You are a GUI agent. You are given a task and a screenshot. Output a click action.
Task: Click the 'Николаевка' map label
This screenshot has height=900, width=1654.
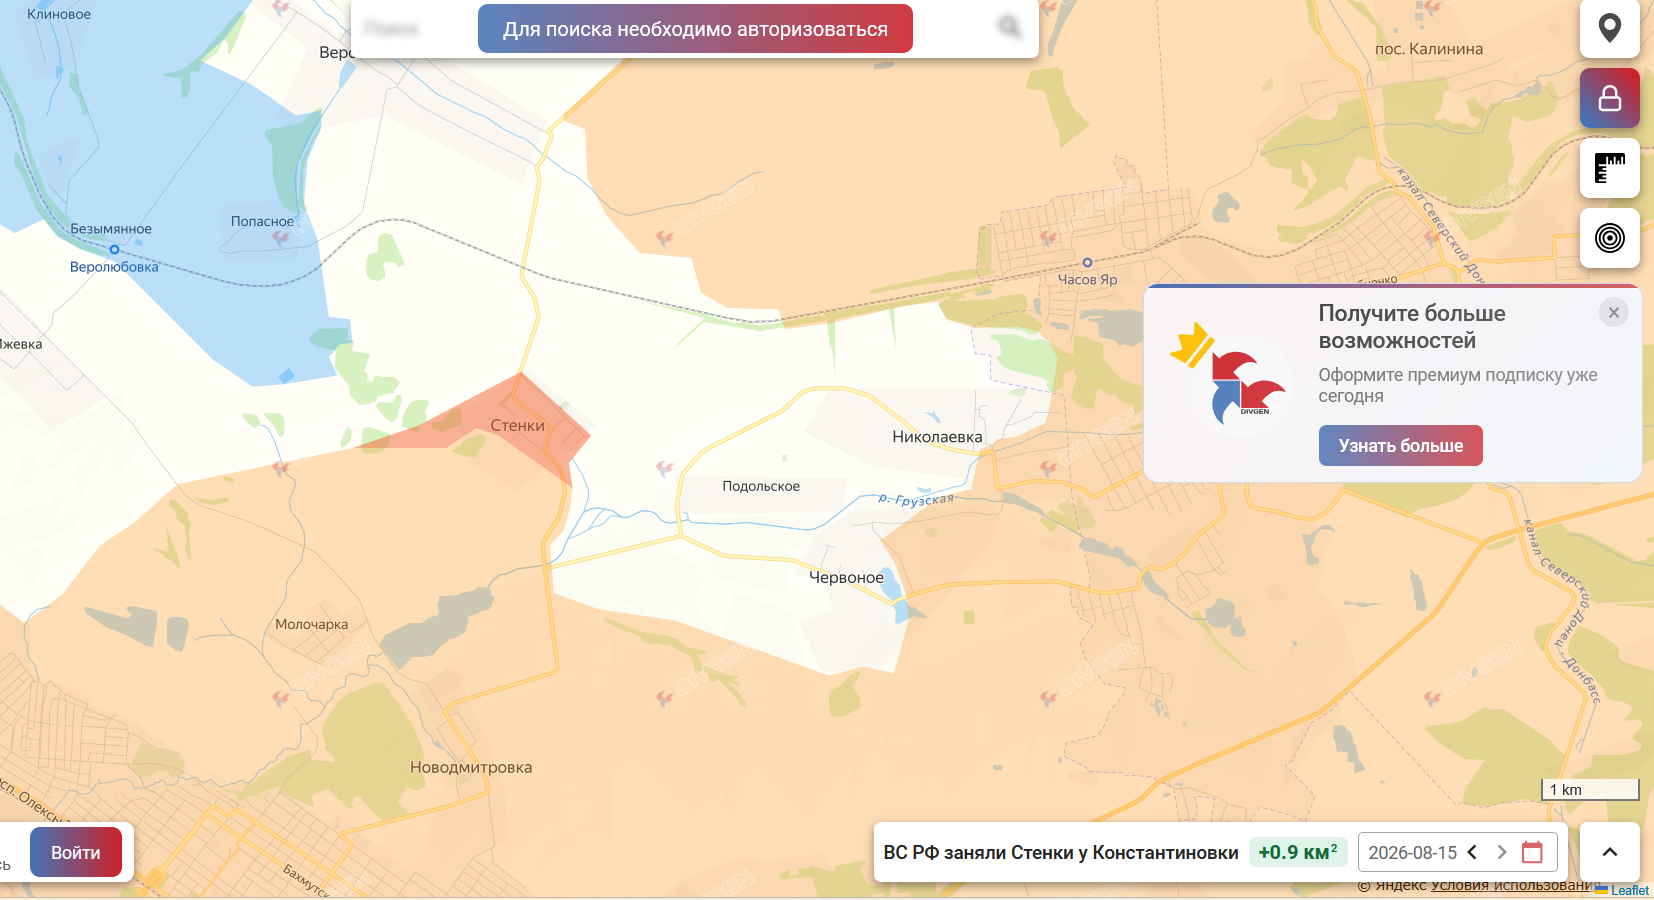pyautogui.click(x=937, y=437)
